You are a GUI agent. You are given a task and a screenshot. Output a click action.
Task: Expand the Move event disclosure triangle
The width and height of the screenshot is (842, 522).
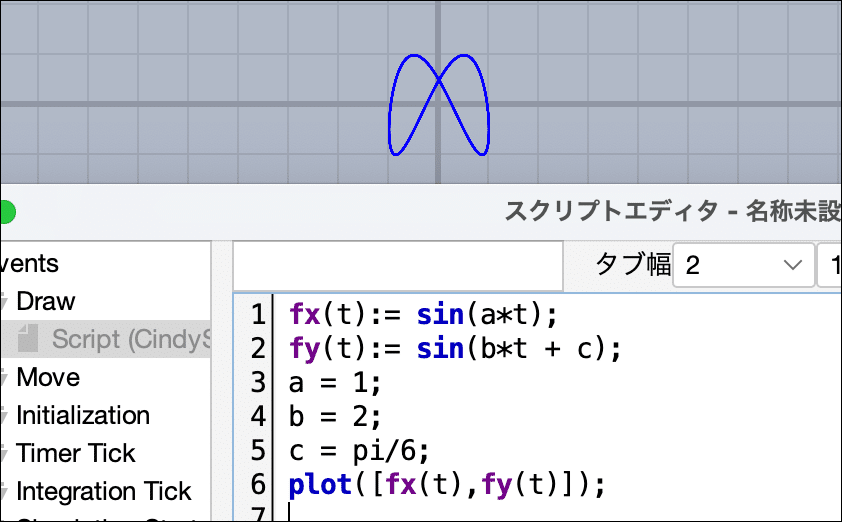[x=4, y=378]
